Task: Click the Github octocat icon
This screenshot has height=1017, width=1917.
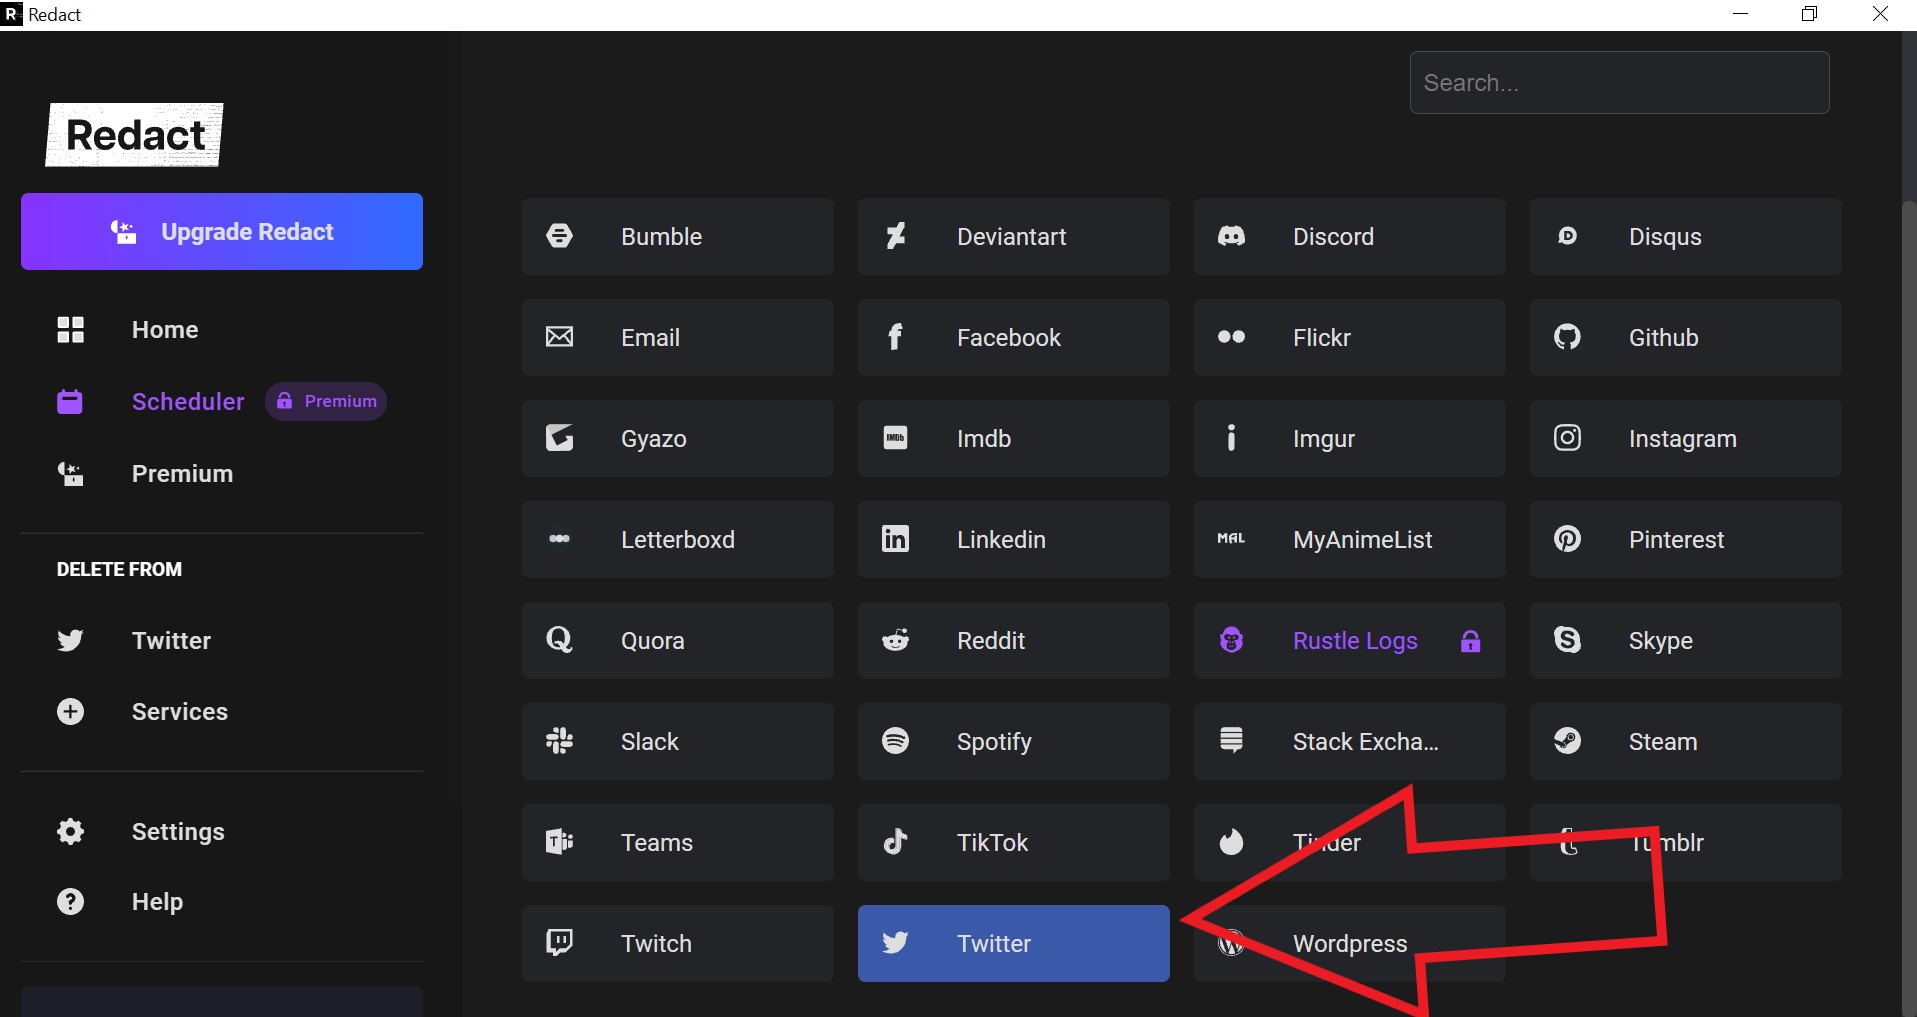Action: coord(1568,337)
